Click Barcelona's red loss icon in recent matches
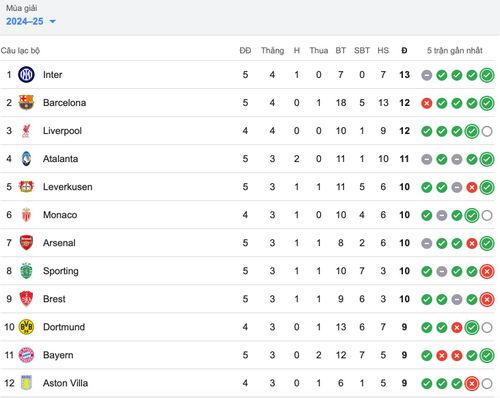Viewport: 500px width, 398px height. click(427, 103)
